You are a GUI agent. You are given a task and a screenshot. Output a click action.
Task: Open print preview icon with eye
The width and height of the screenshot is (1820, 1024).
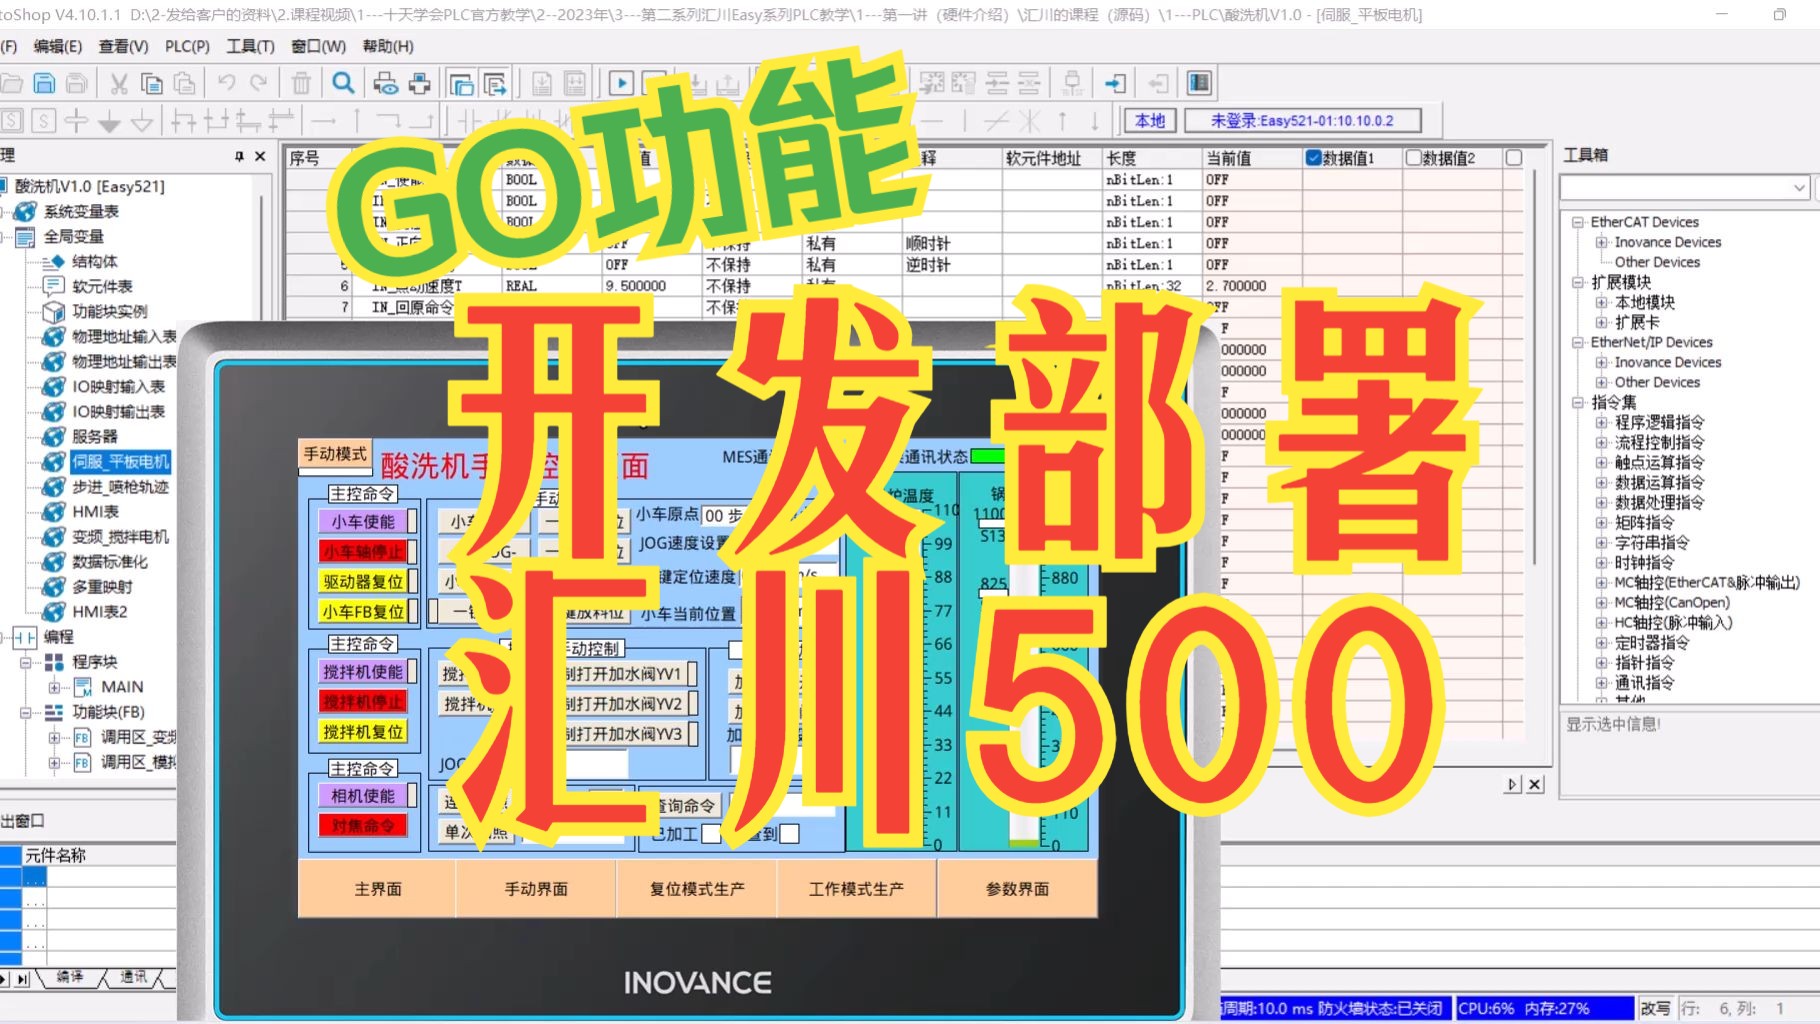[x=386, y=83]
